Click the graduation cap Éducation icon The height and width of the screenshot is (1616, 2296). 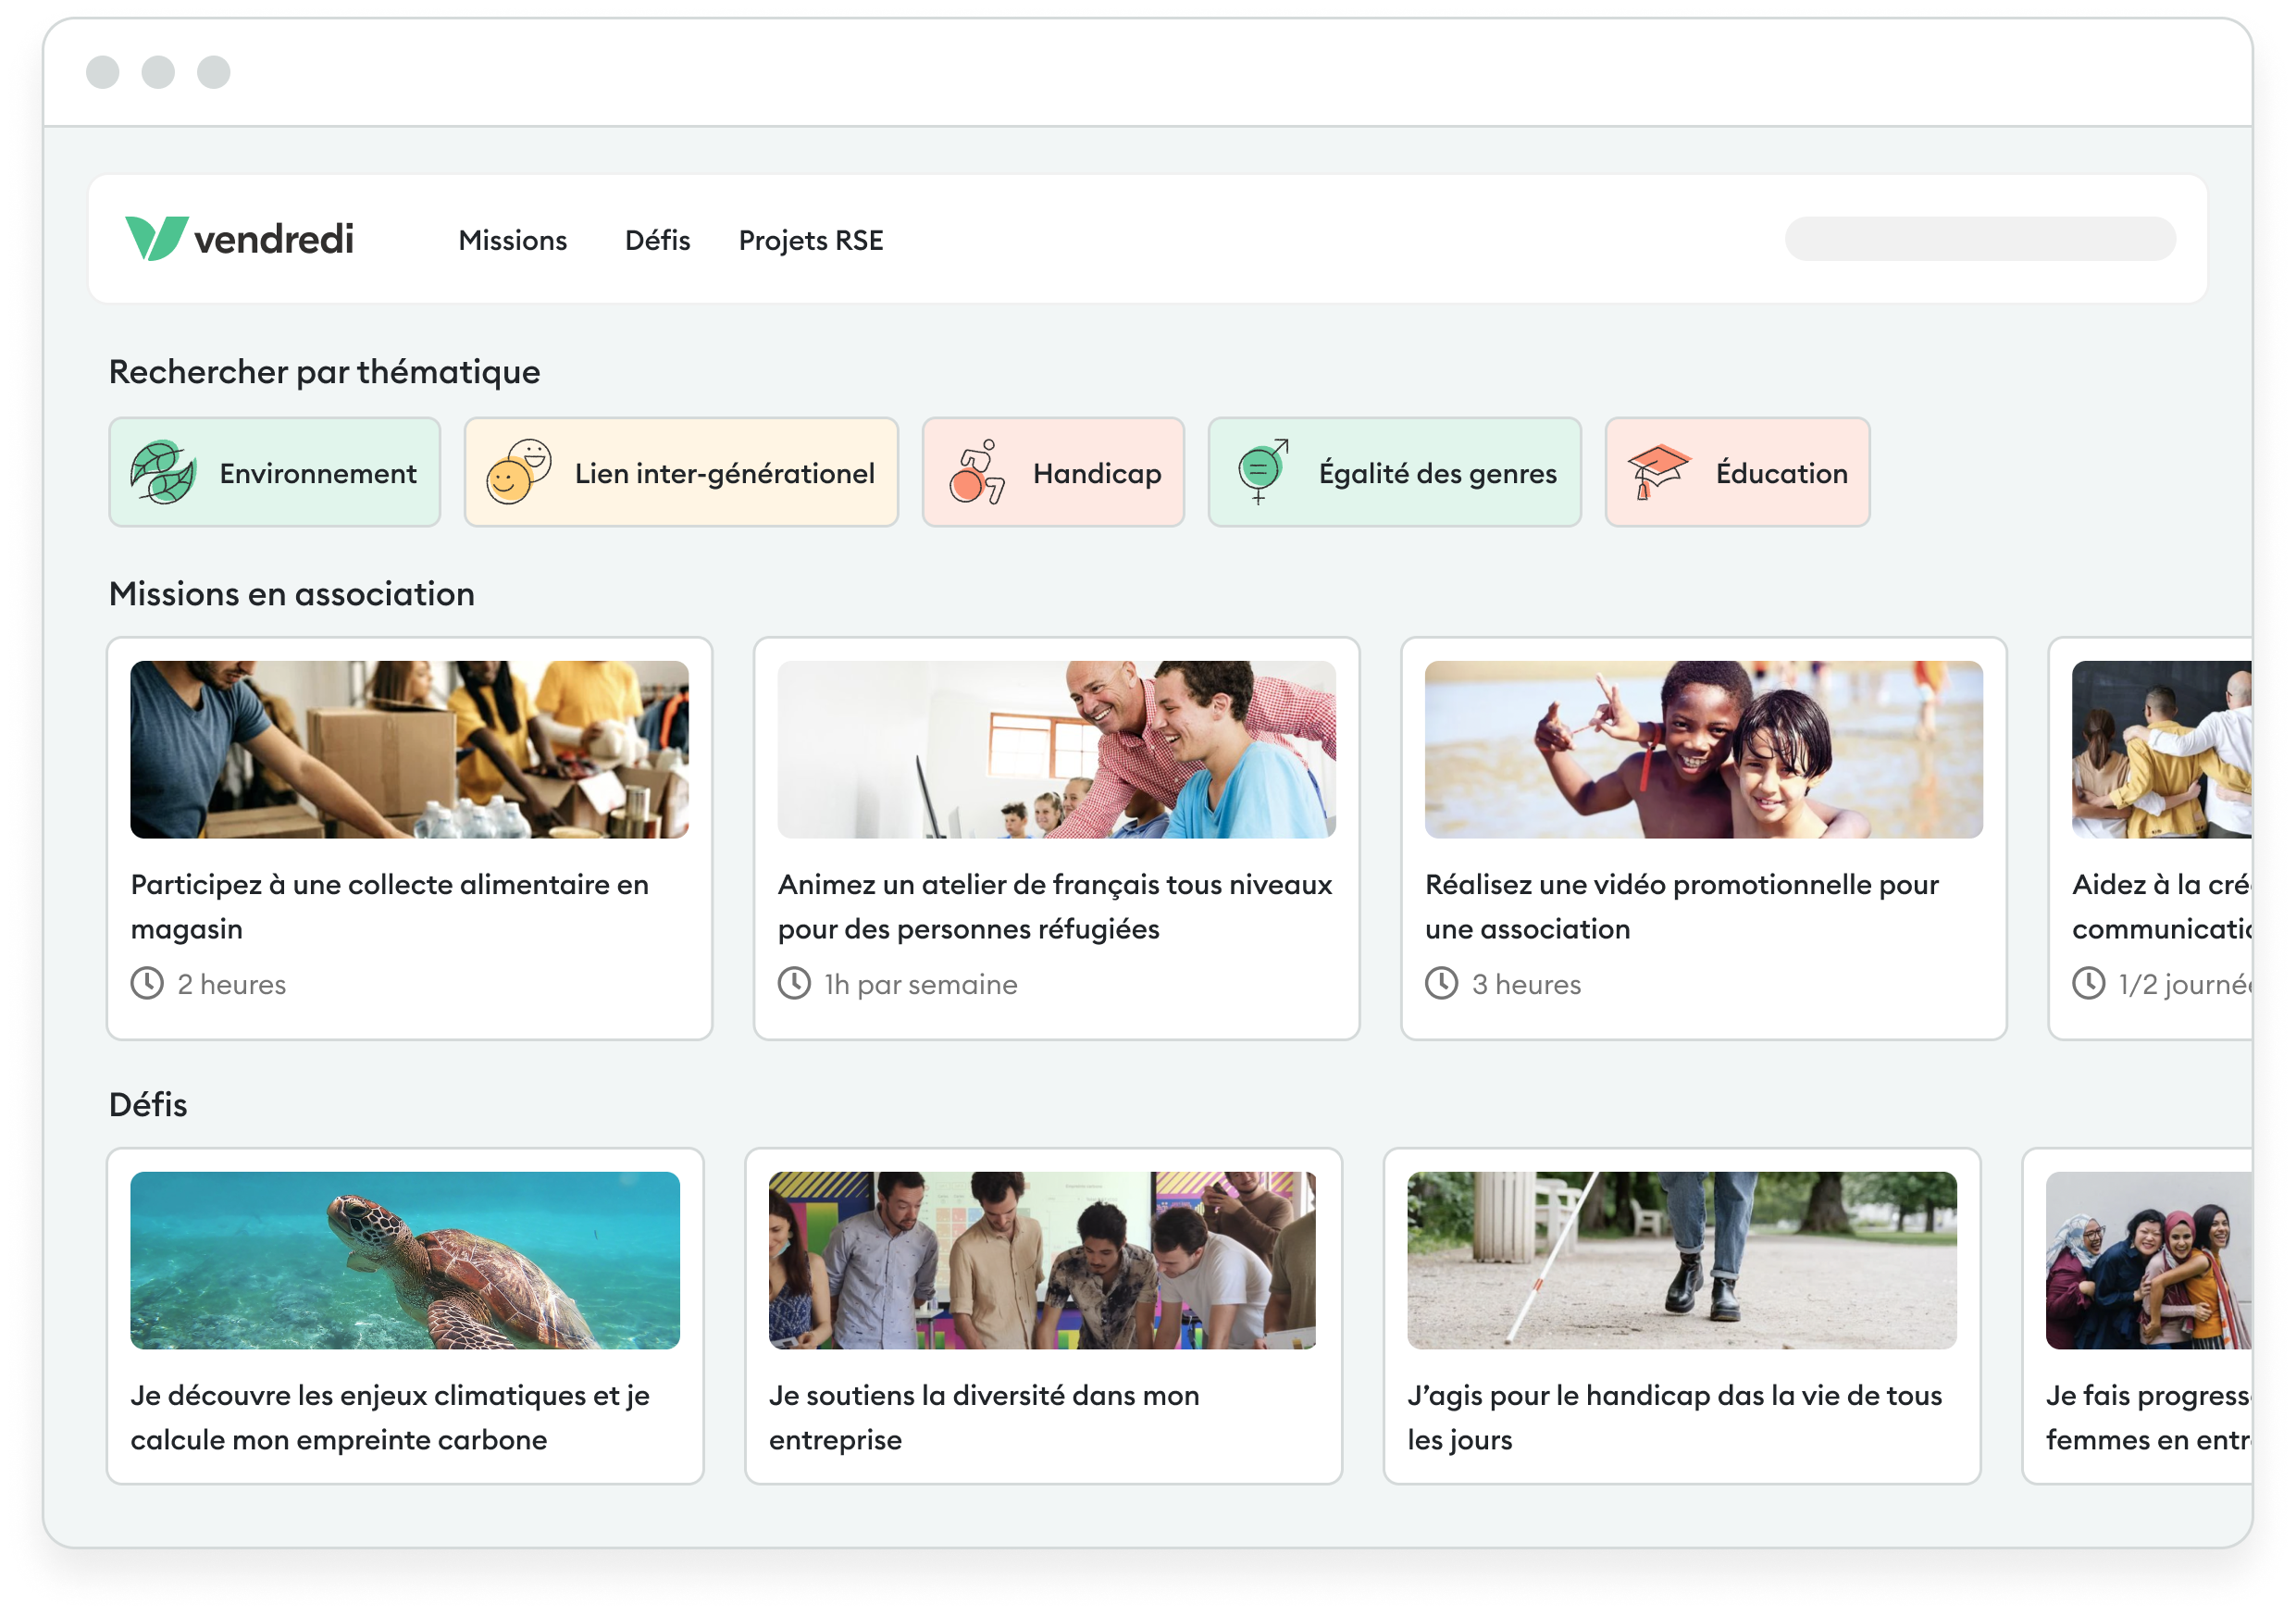[x=1658, y=472]
